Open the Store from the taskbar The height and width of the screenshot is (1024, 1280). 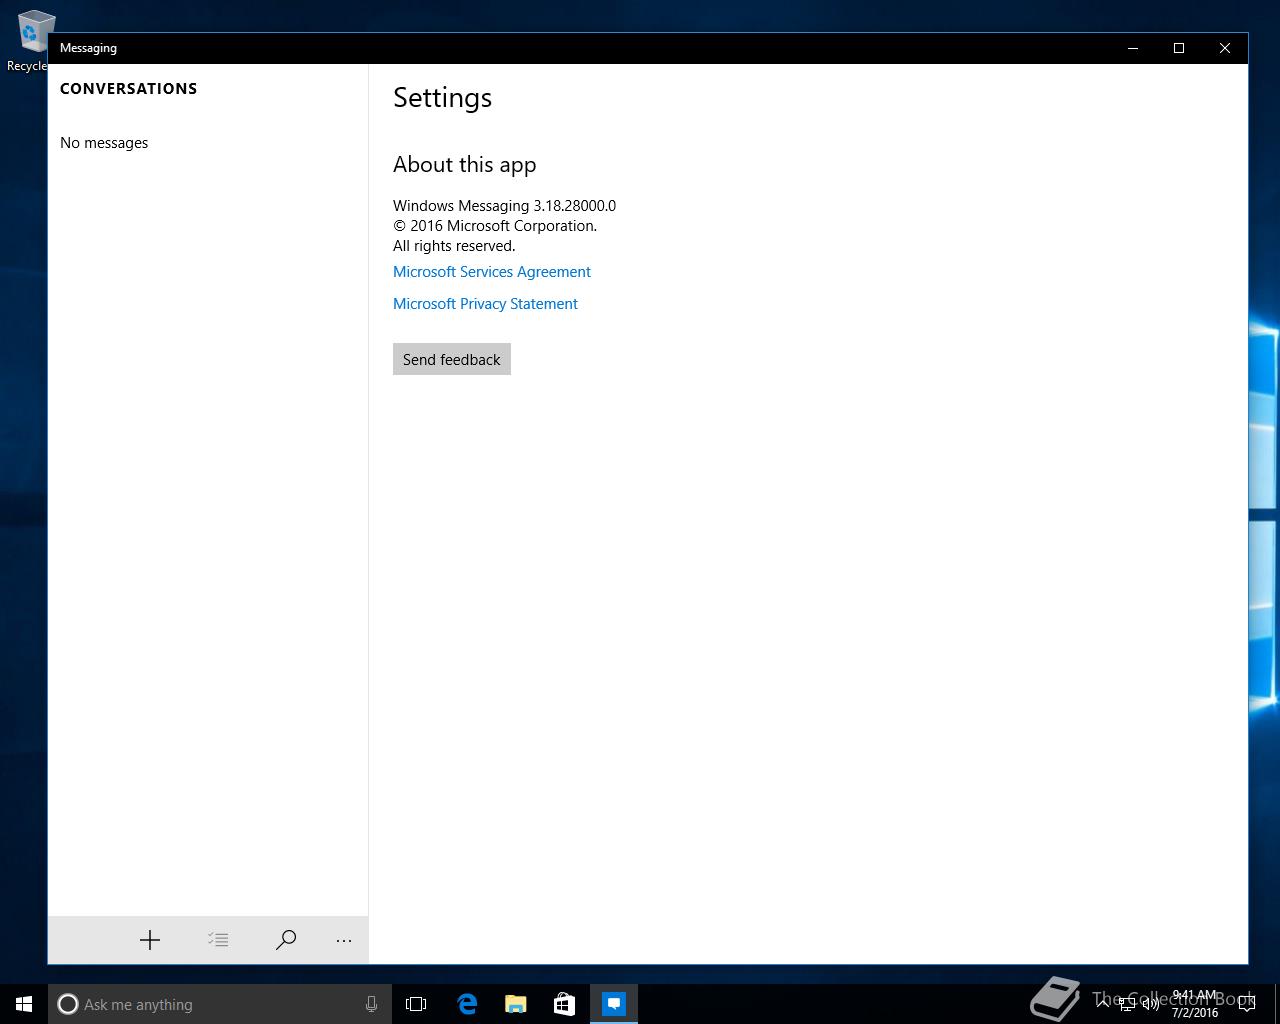coord(564,1004)
